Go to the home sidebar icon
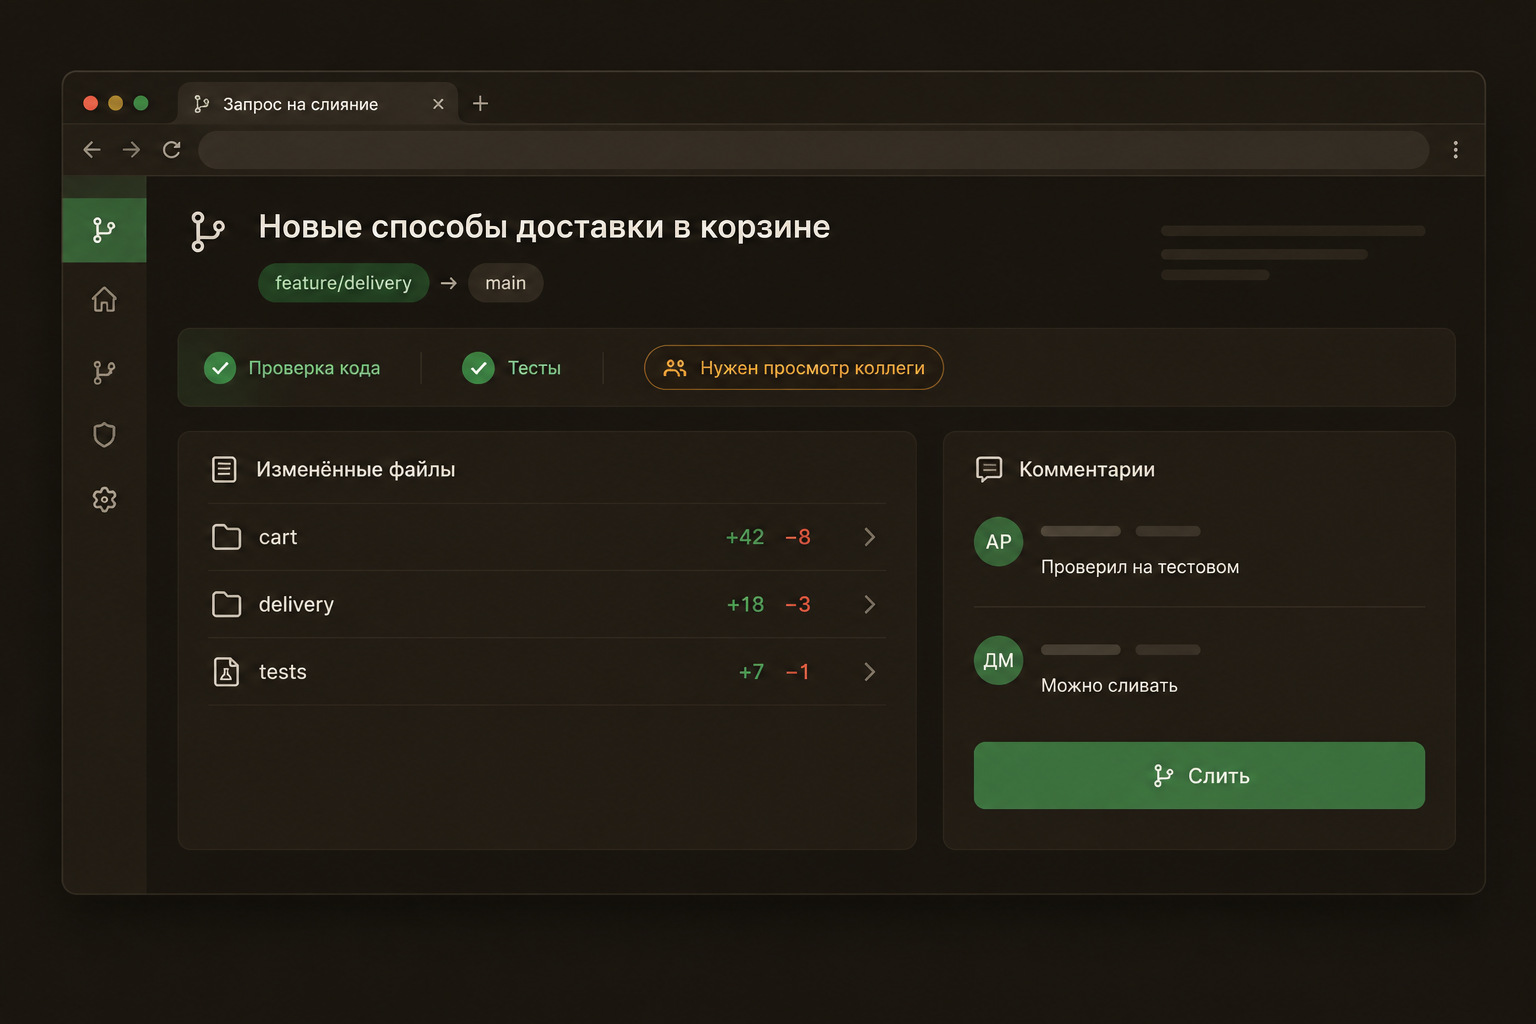Viewport: 1536px width, 1024px height. (104, 299)
